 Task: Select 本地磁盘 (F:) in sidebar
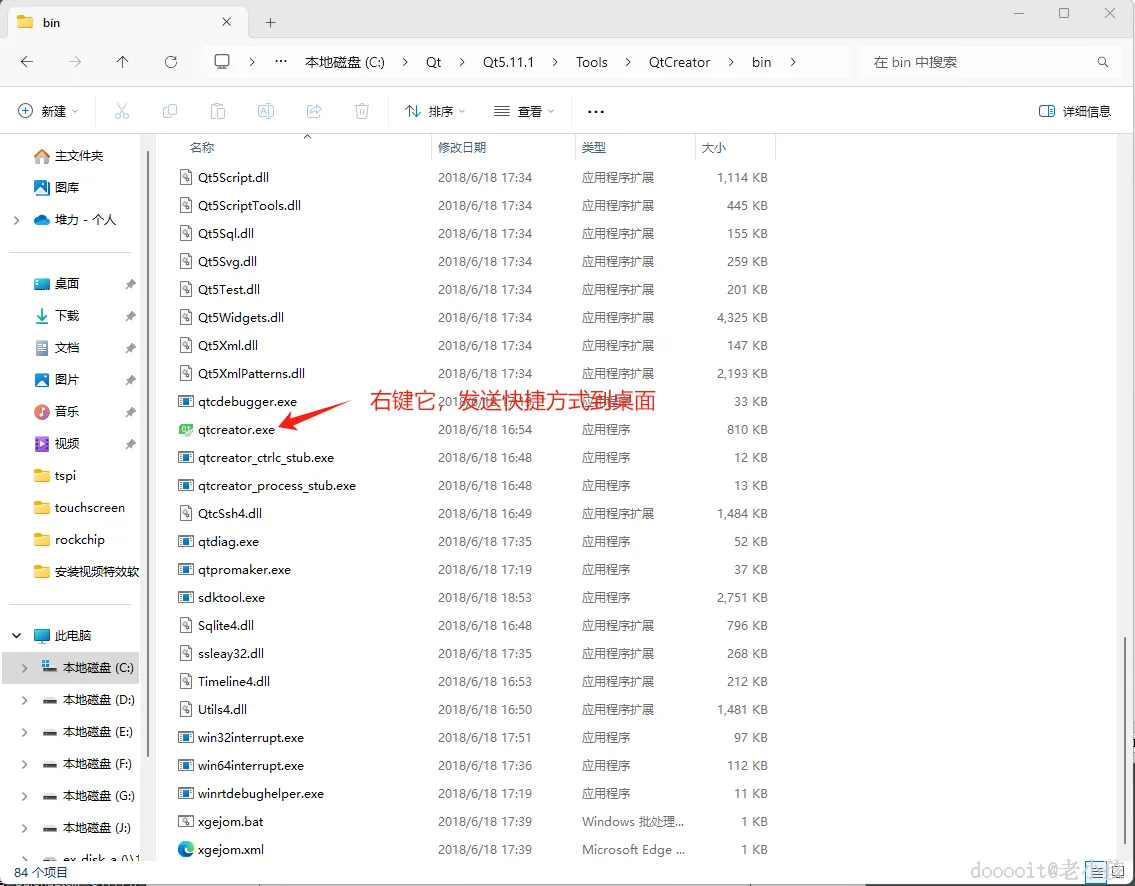(x=88, y=764)
